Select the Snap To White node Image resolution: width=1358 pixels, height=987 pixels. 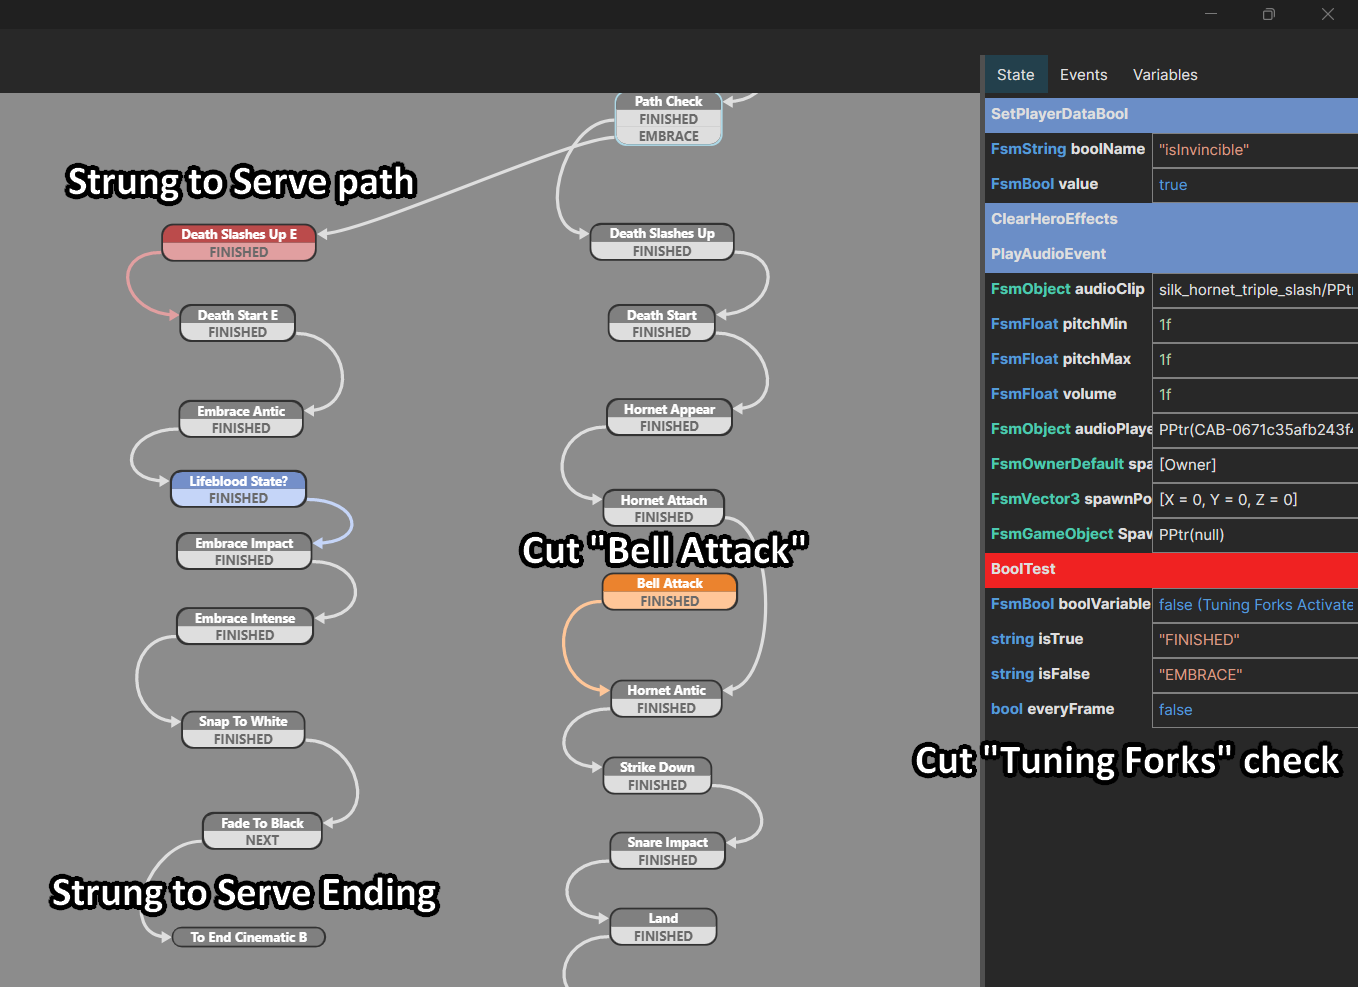pos(243,722)
